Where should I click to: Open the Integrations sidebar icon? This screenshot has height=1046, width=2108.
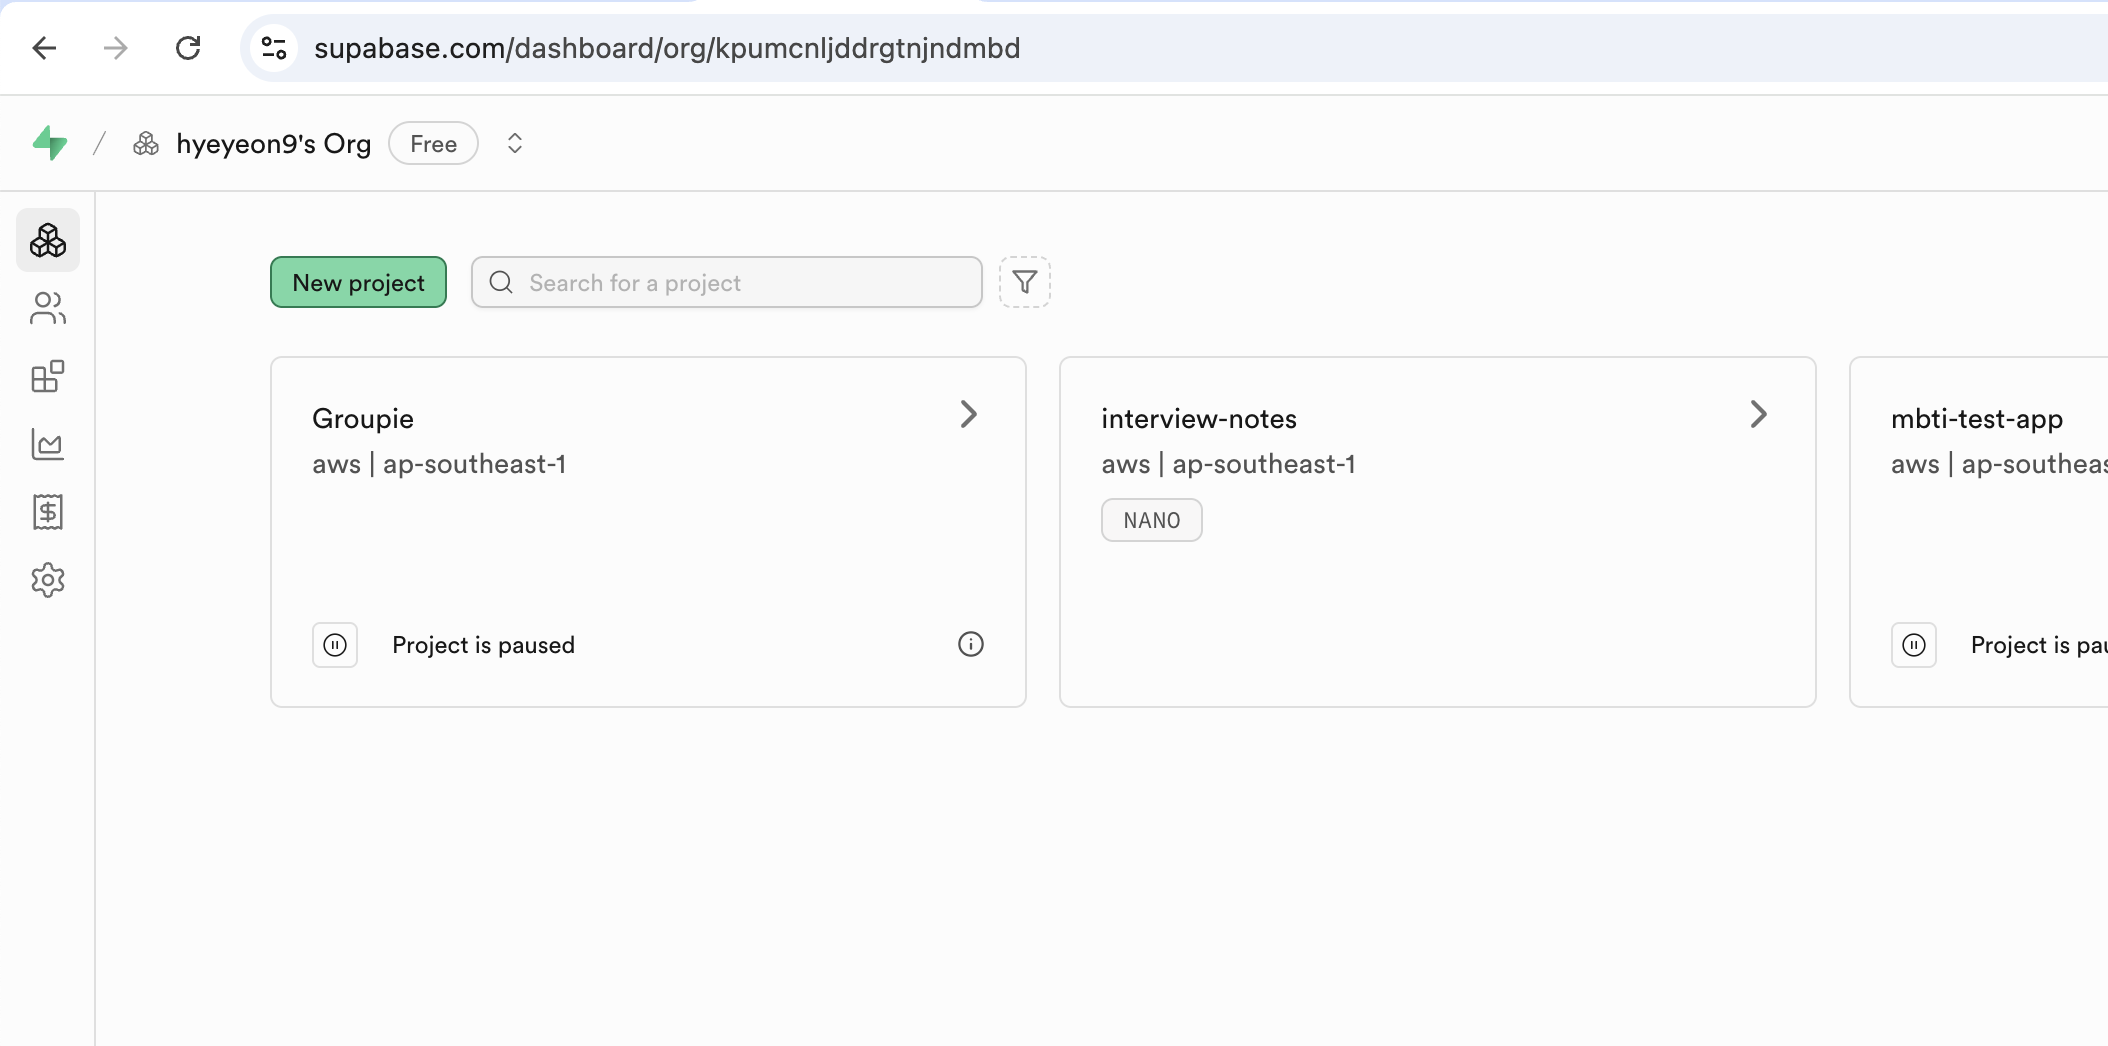[48, 376]
